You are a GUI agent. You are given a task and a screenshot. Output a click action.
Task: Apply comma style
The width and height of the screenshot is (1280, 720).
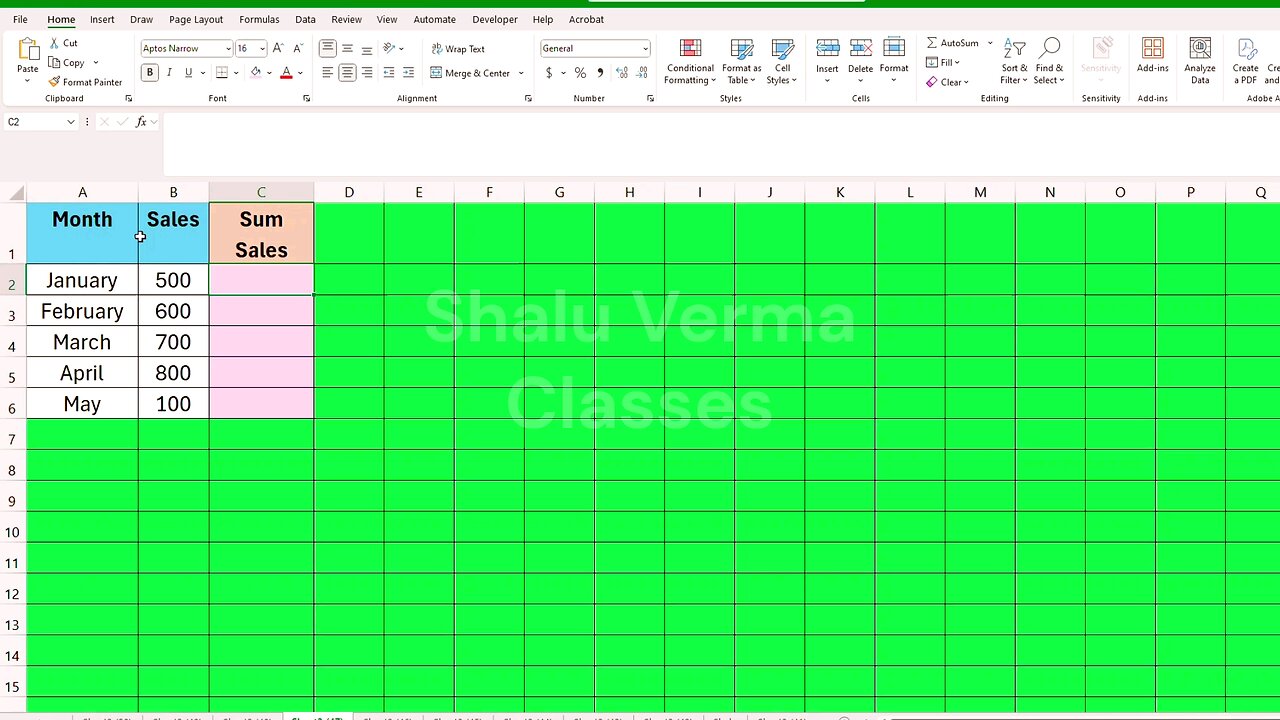600,73
